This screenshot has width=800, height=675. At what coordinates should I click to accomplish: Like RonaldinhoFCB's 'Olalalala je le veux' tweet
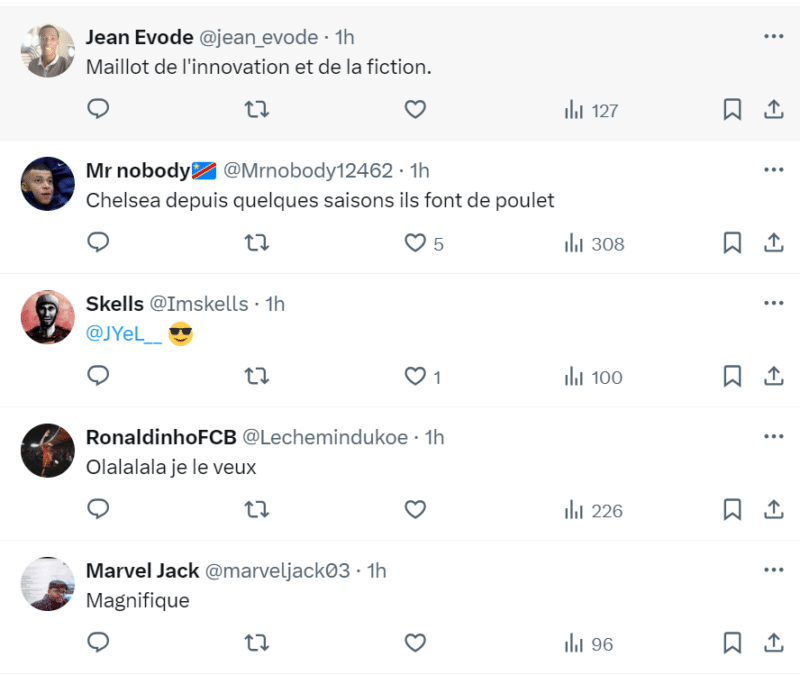(x=415, y=511)
